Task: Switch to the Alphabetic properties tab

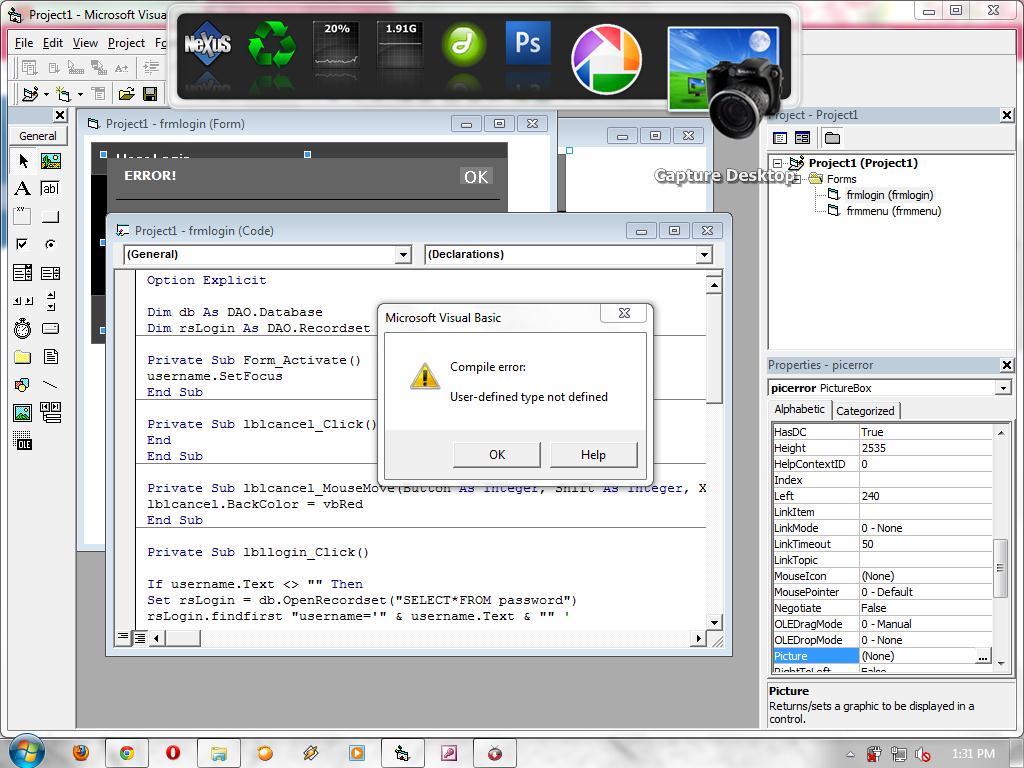Action: (x=799, y=409)
